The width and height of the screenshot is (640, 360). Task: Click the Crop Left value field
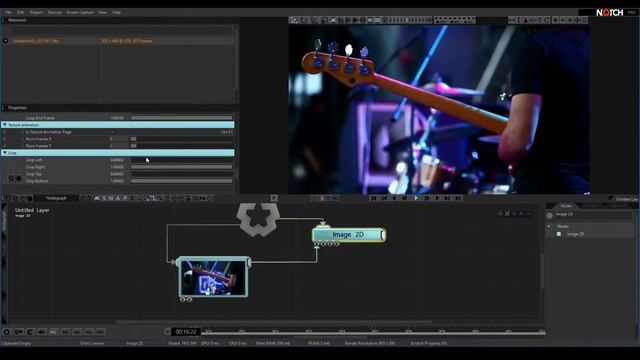pyautogui.click(x=118, y=160)
